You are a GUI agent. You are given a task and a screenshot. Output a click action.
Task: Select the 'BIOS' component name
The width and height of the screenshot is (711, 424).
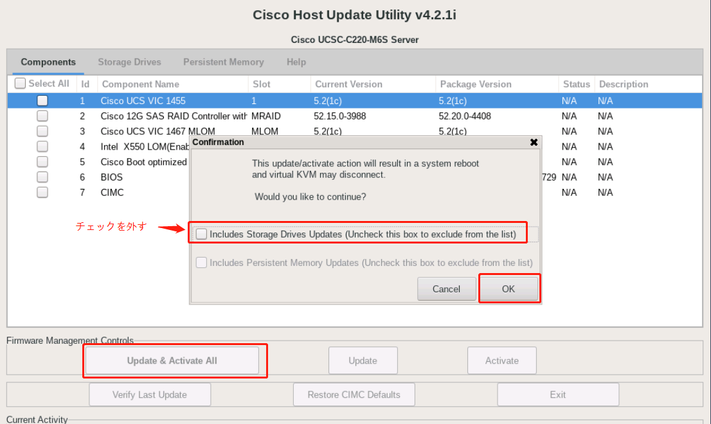pos(112,177)
